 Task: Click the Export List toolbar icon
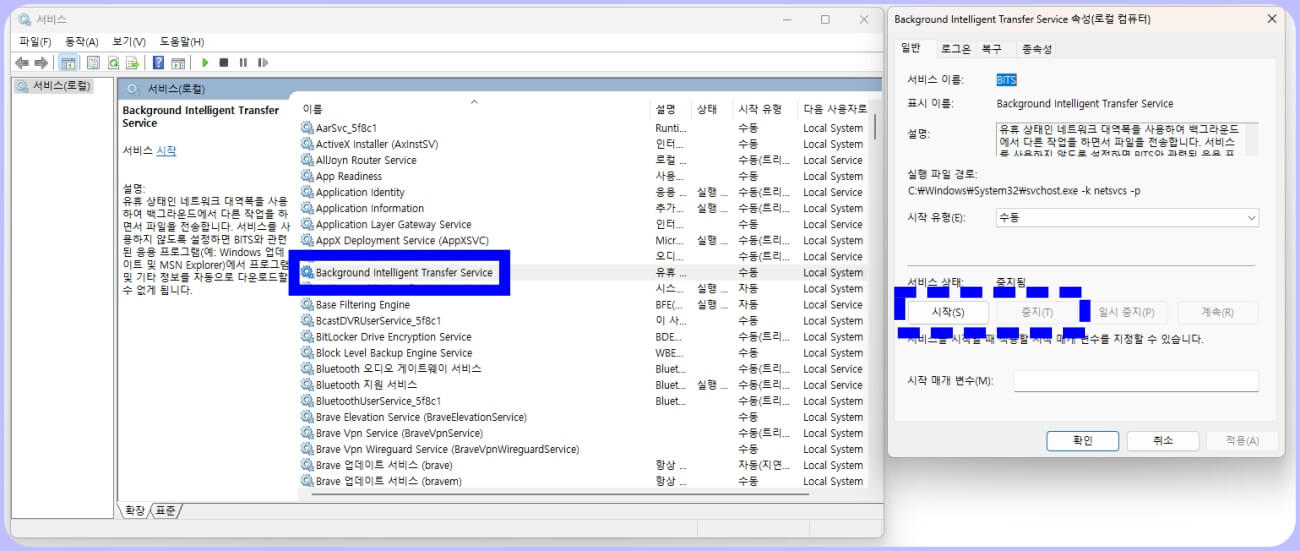132,62
